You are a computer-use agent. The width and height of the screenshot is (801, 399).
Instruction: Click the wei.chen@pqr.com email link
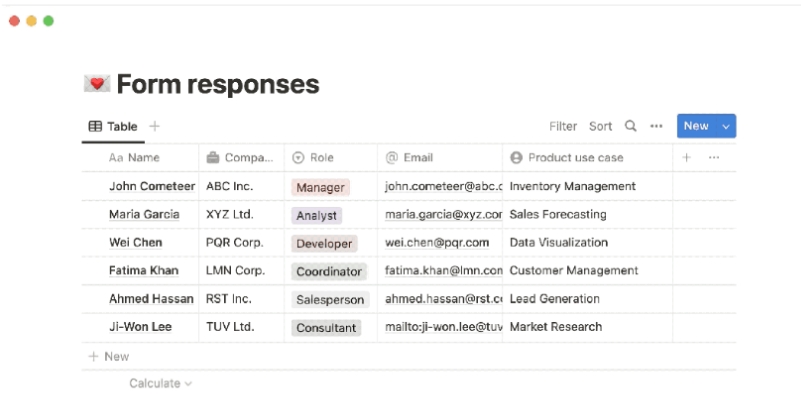point(437,243)
